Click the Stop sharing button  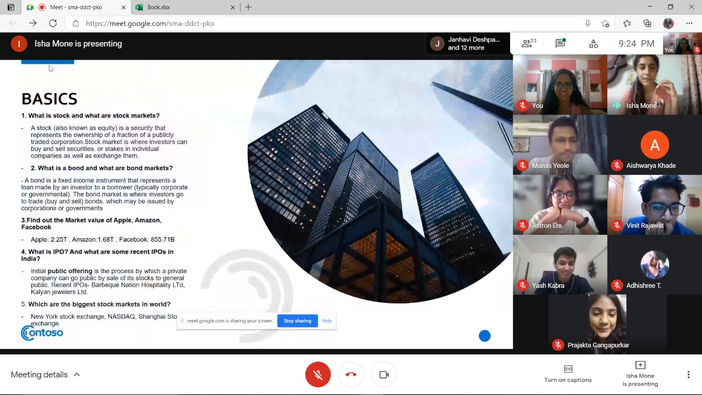click(297, 321)
